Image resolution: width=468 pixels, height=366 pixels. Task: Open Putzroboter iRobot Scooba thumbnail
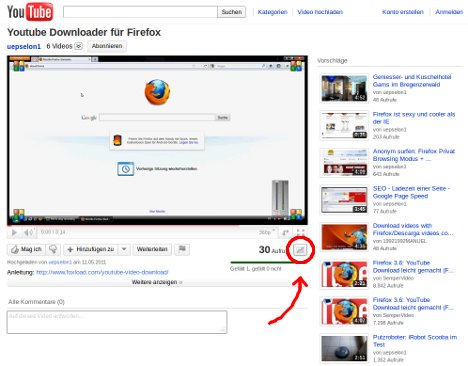pyautogui.click(x=344, y=349)
